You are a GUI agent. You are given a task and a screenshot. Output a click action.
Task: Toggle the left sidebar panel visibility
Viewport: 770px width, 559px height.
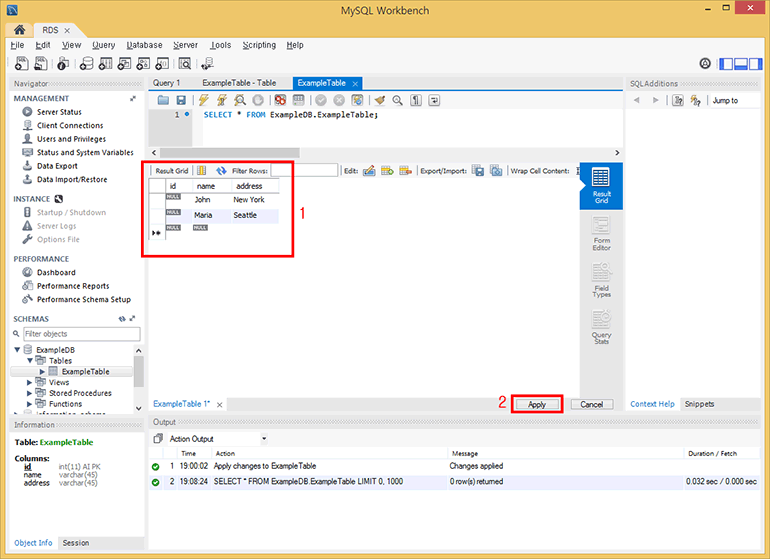[x=726, y=63]
